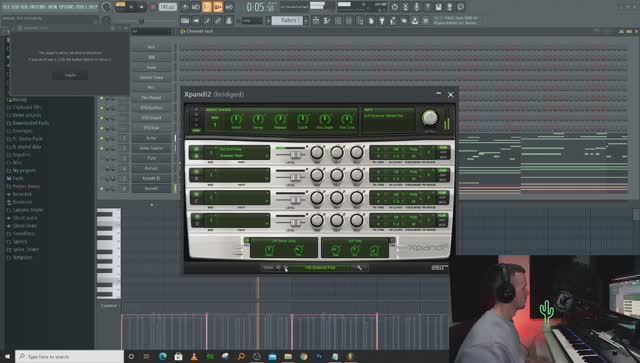Screen dimensions: 640x363
Task: Toggle part D power button in Xpand!2
Action: pyautogui.click(x=196, y=217)
